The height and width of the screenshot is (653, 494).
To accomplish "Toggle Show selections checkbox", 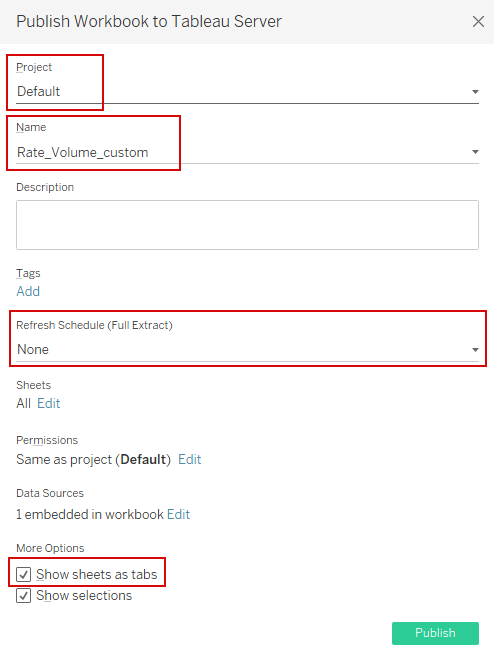I will click(23, 596).
